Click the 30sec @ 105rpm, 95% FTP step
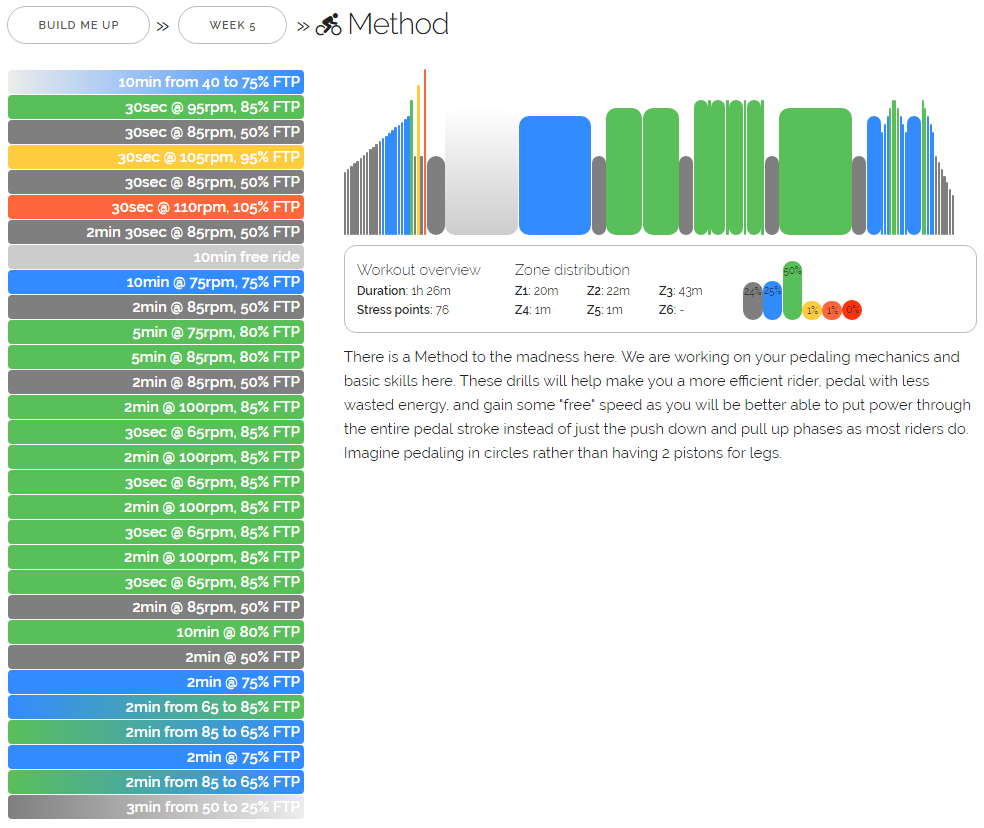The image size is (984, 828). [156, 157]
